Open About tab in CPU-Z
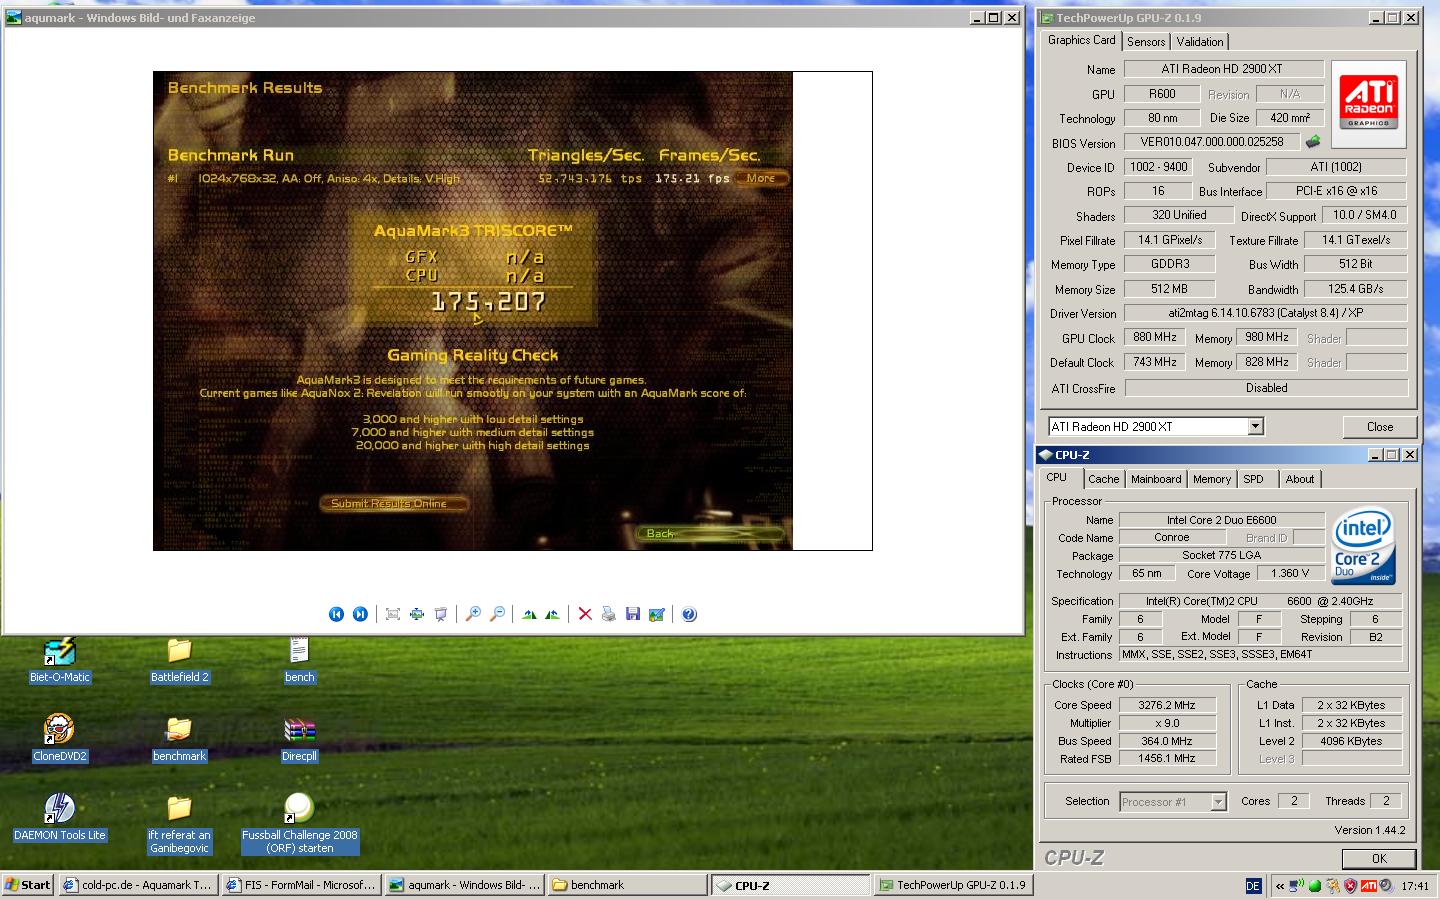Image resolution: width=1440 pixels, height=900 pixels. [x=1300, y=479]
